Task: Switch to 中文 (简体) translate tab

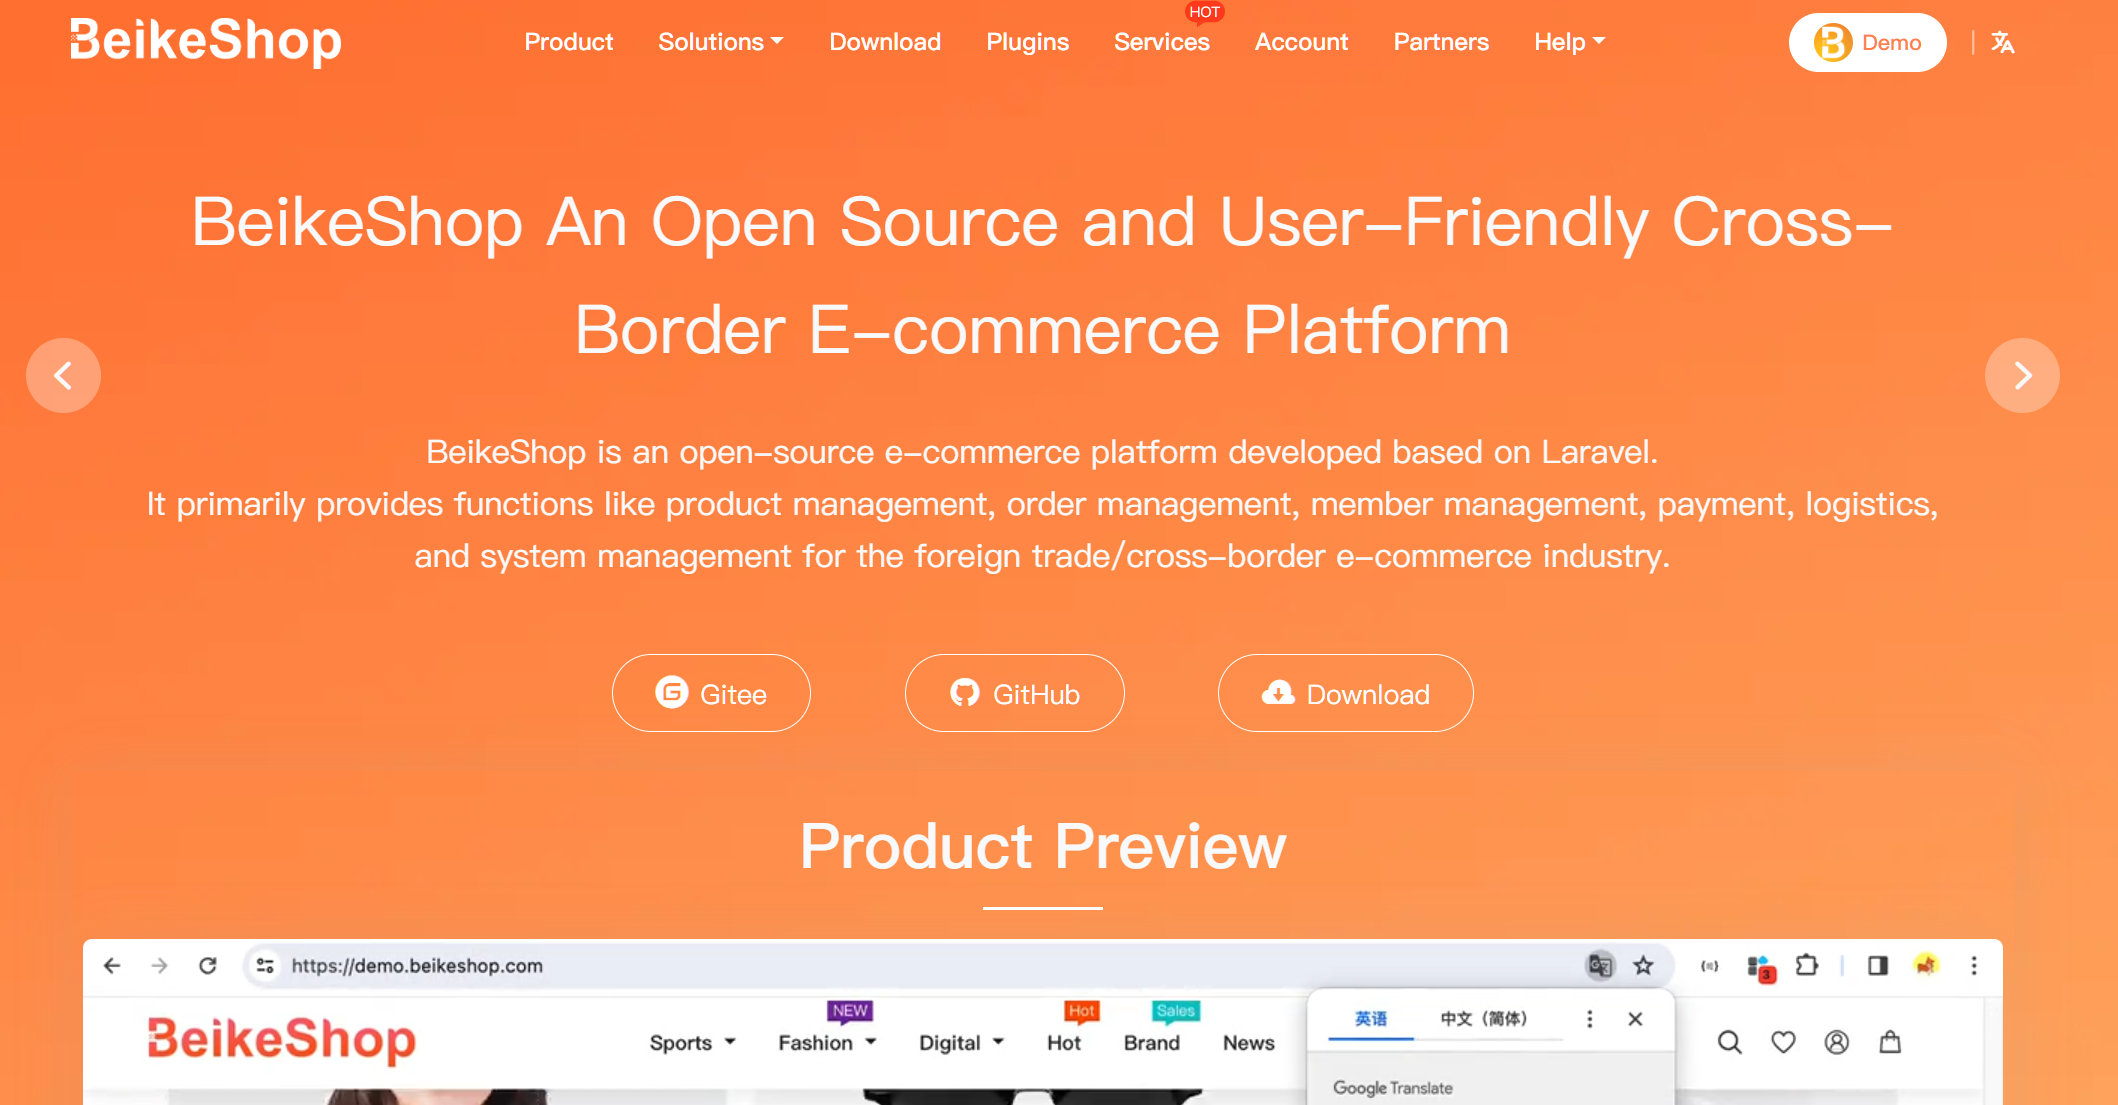Action: (x=1483, y=1019)
